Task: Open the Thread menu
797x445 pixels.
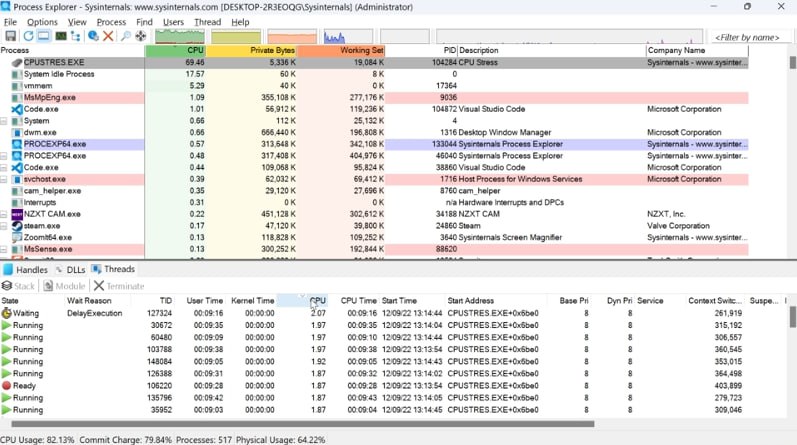Action: click(207, 22)
